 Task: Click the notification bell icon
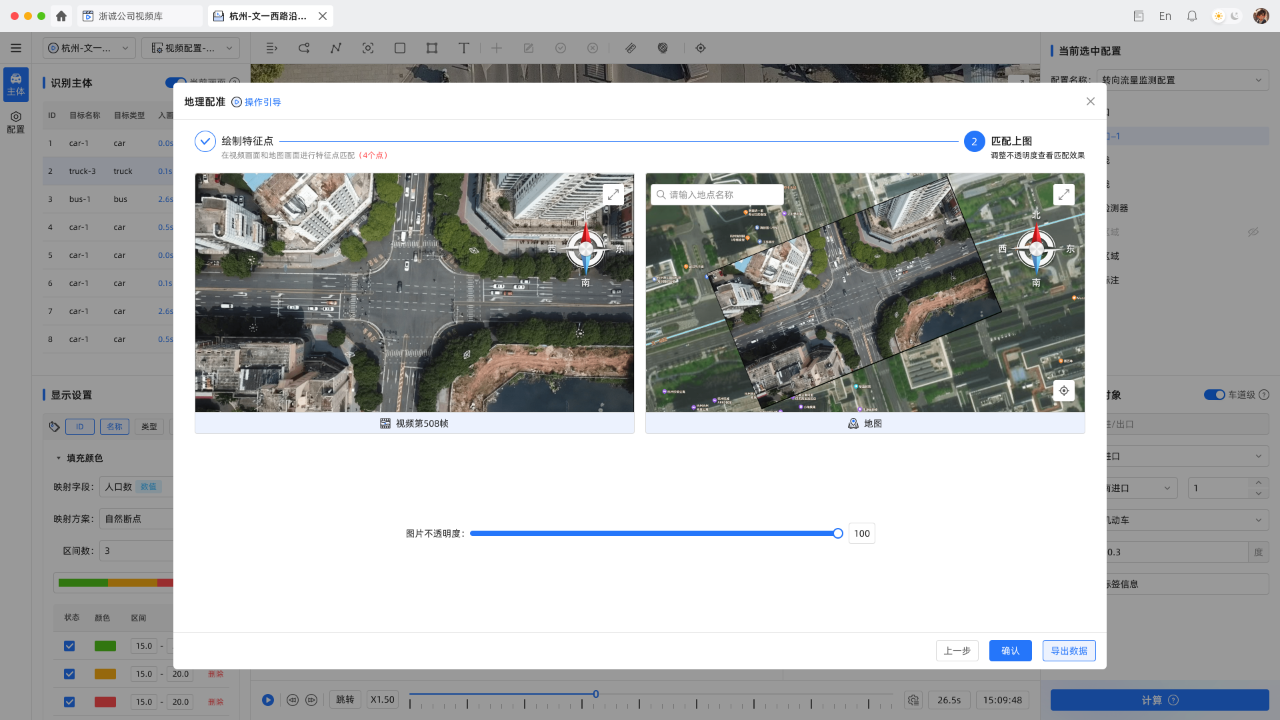1192,16
